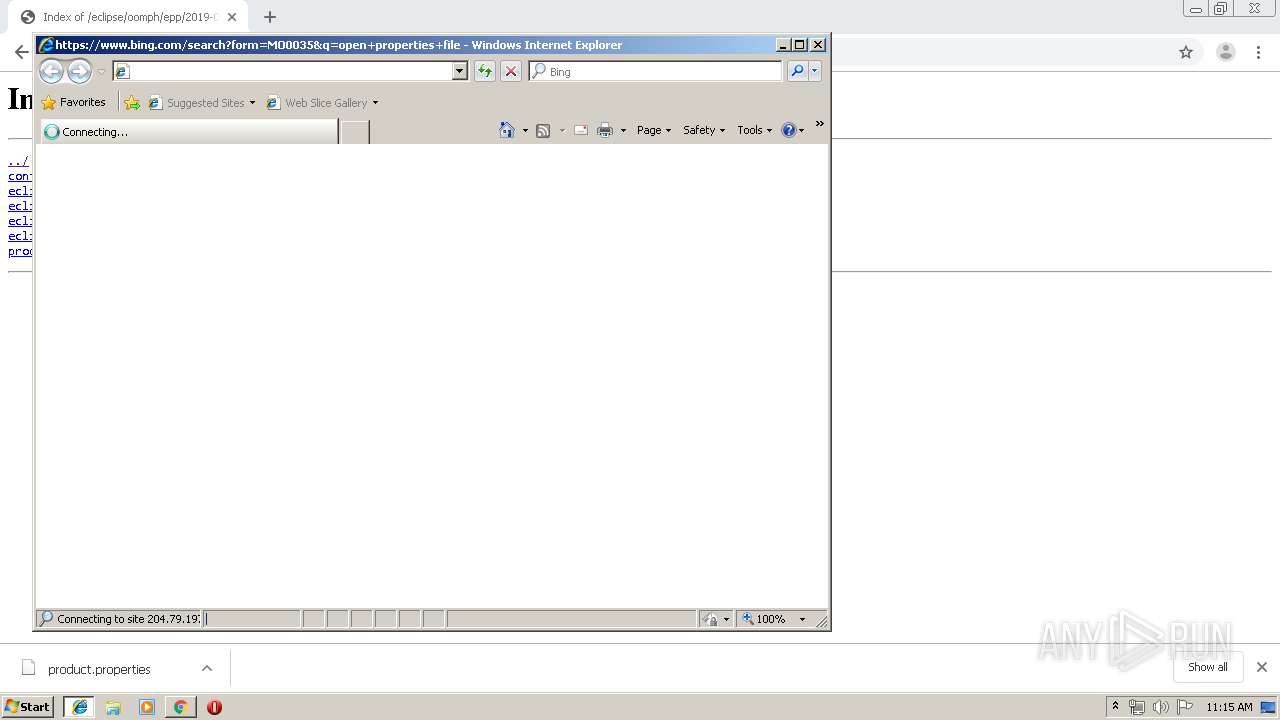Click the Read Mail icon
Viewport: 1280px width, 720px height.
[581, 130]
